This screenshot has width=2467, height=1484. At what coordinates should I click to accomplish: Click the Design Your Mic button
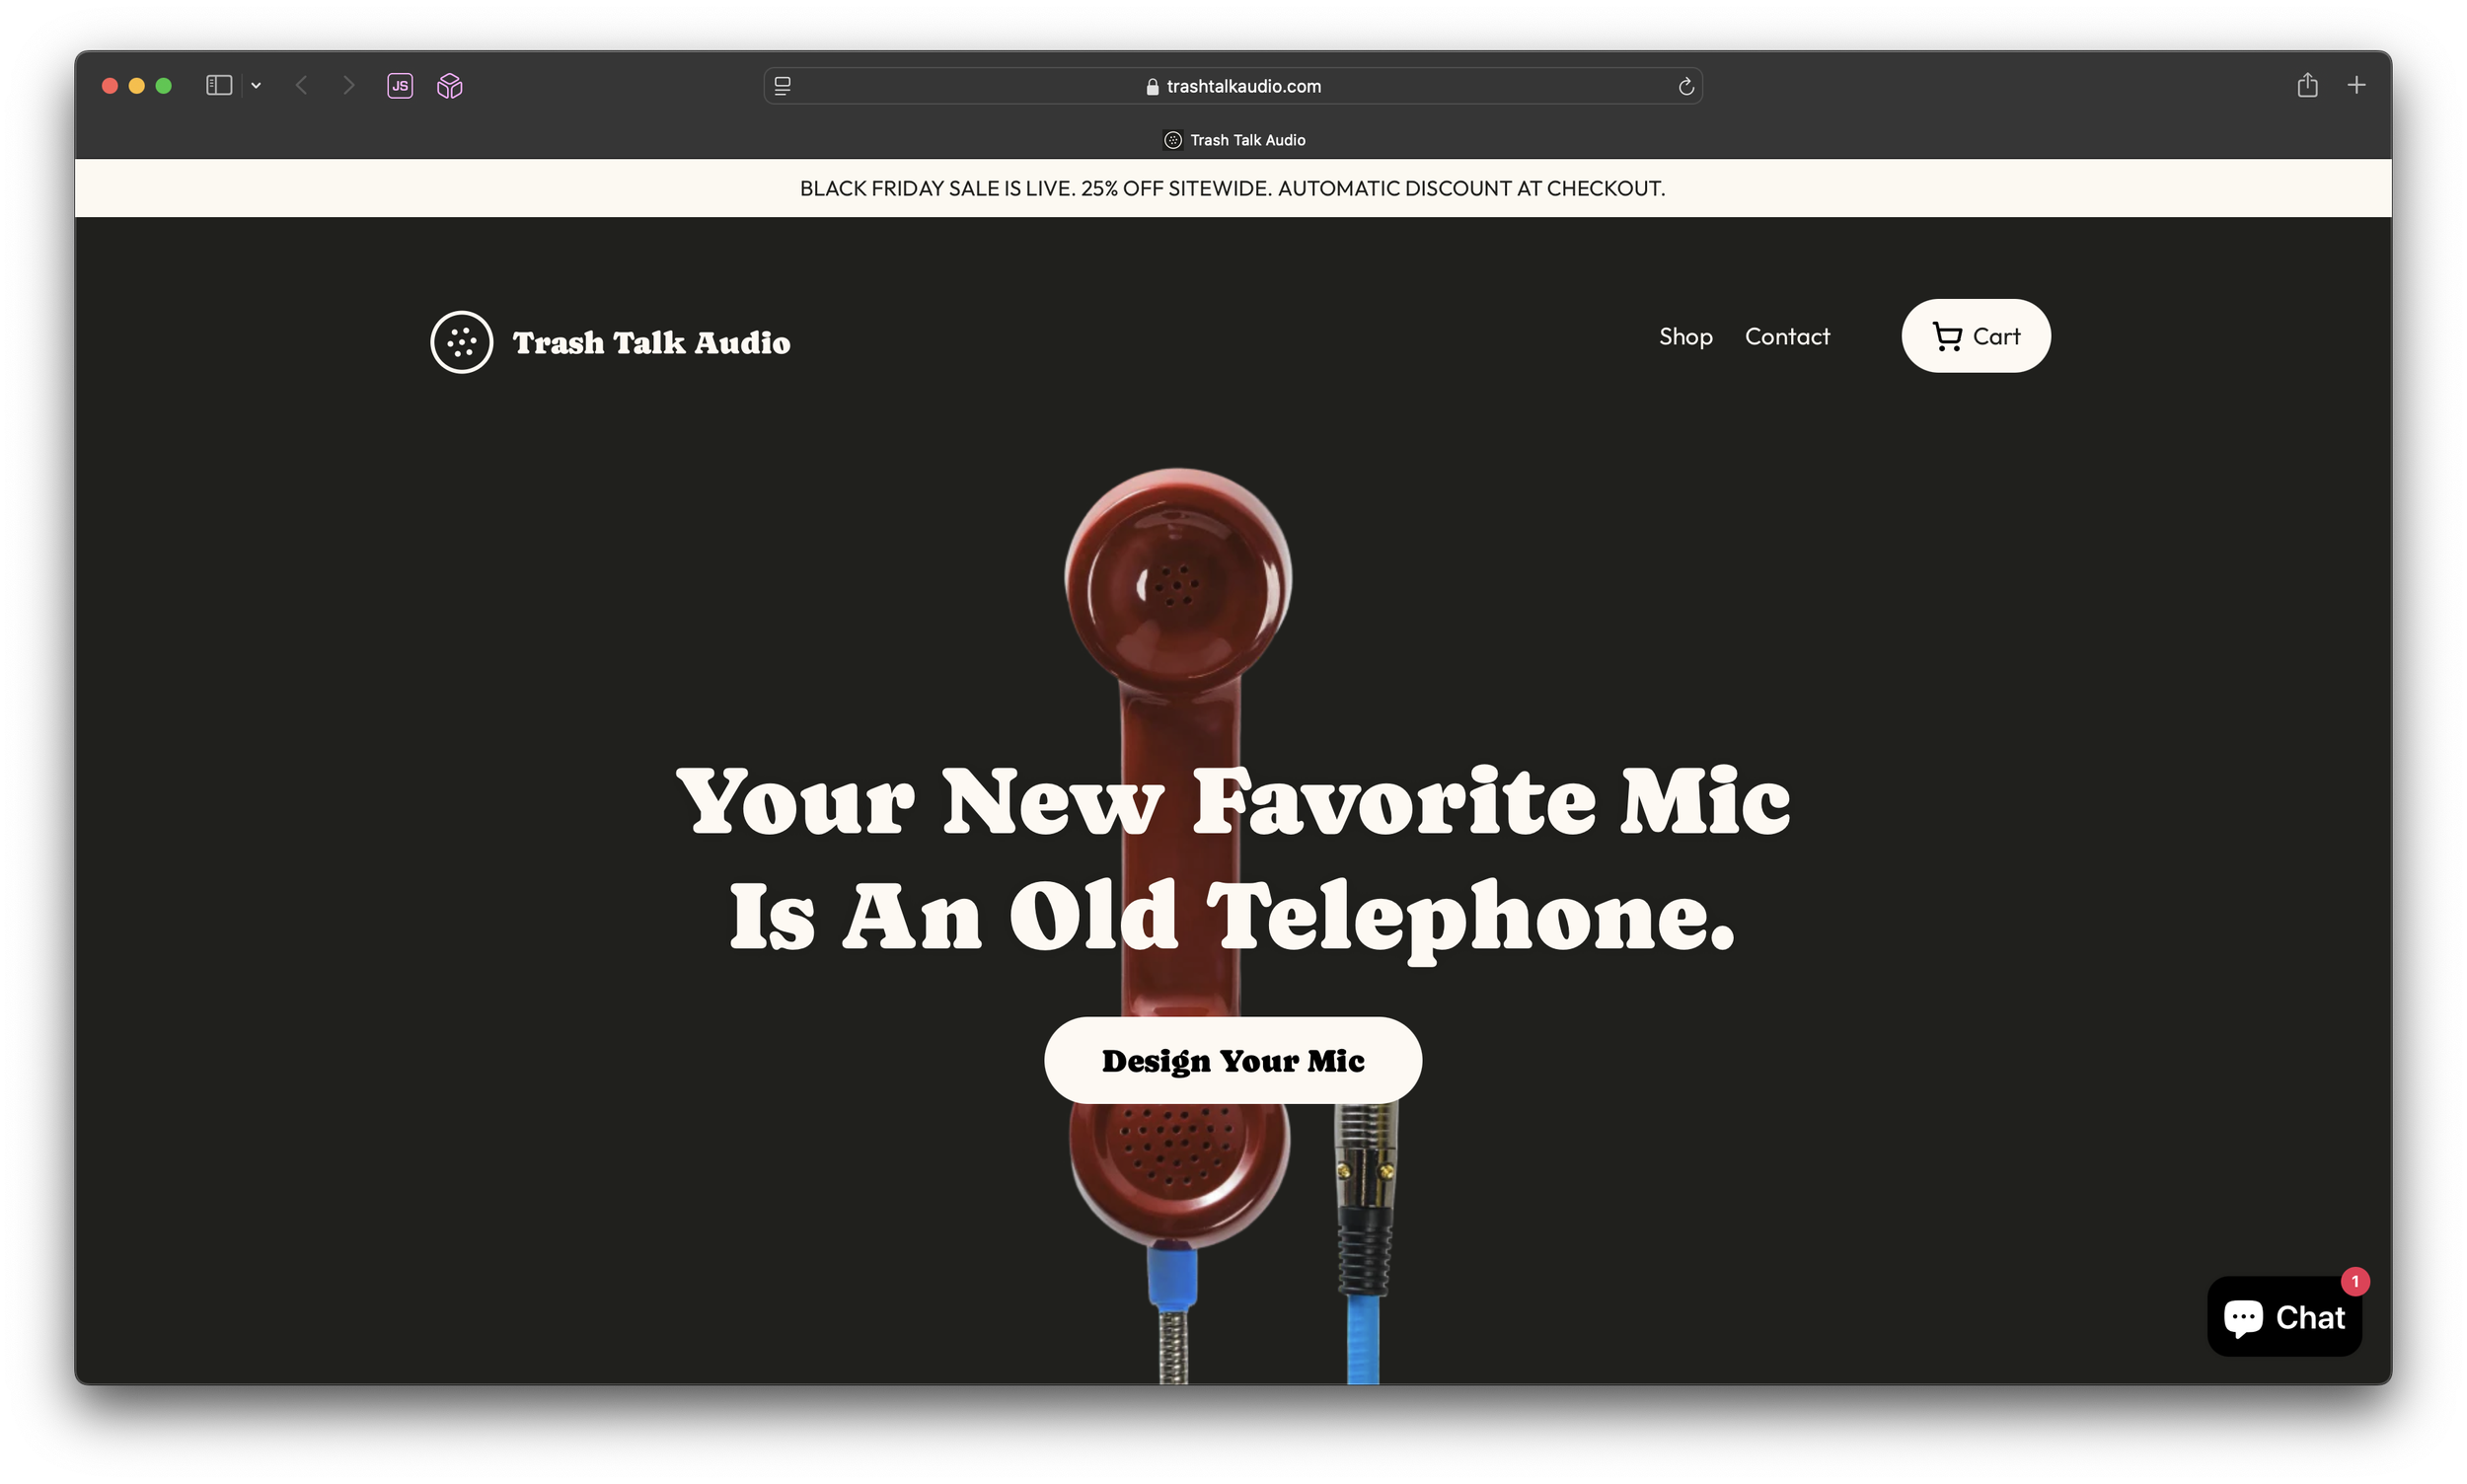tap(1232, 1060)
